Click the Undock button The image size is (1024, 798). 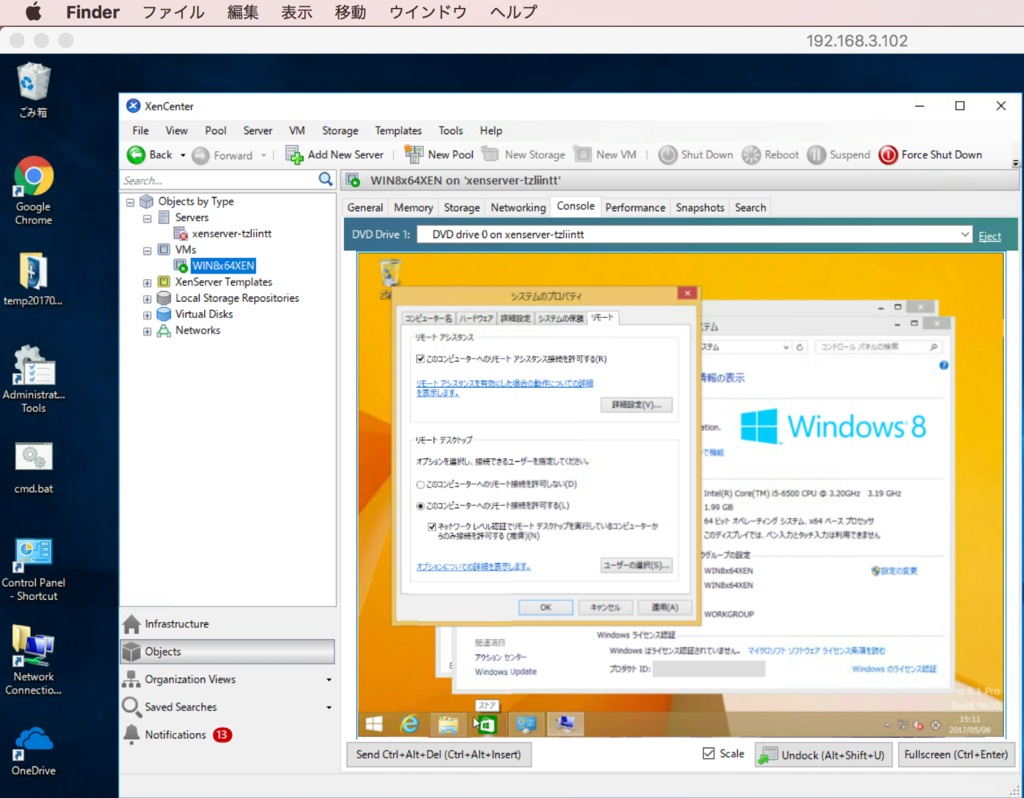pos(822,755)
